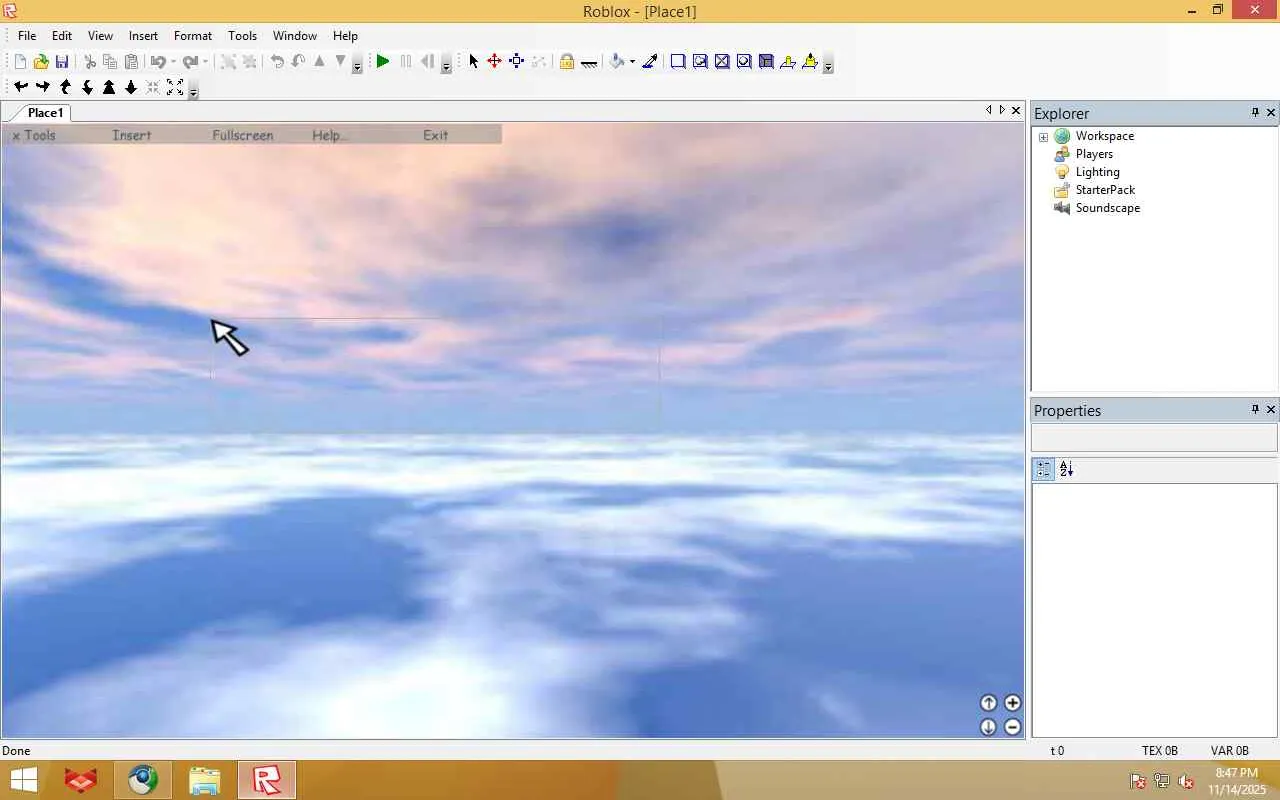The height and width of the screenshot is (800, 1280).
Task: Click the muted volume tray icon
Action: point(1186,781)
